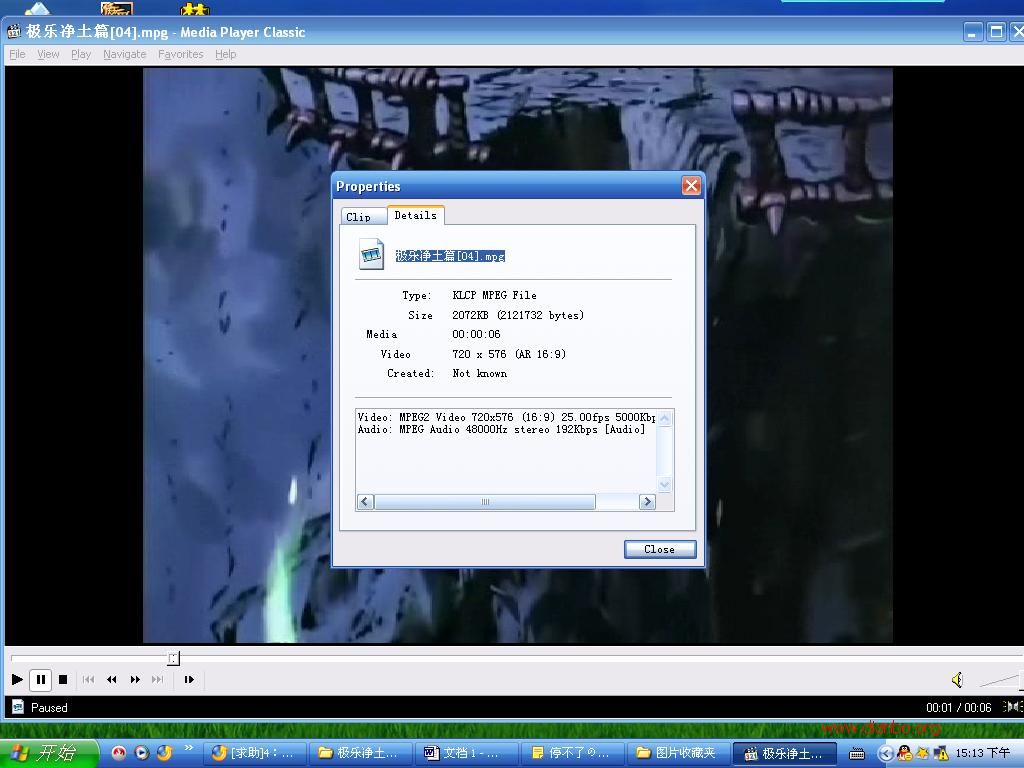
Task: Adjust the volume slider
Action: click(x=1001, y=680)
